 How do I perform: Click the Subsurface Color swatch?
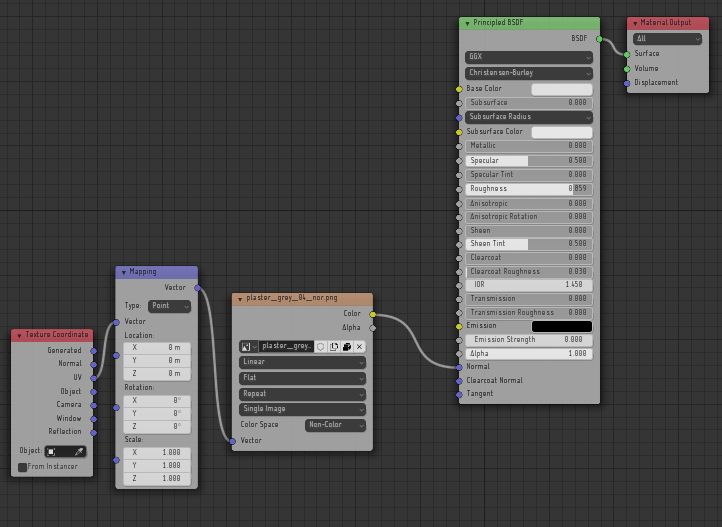[x=562, y=133]
